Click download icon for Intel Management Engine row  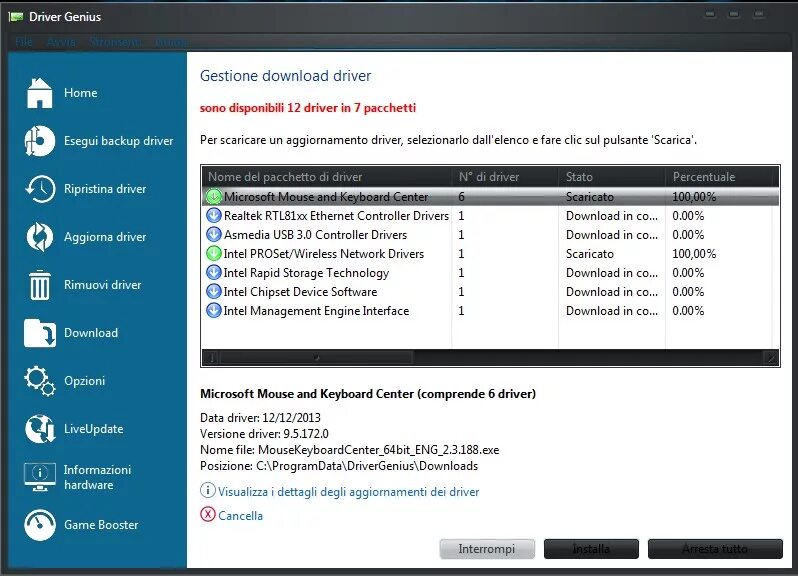(214, 310)
